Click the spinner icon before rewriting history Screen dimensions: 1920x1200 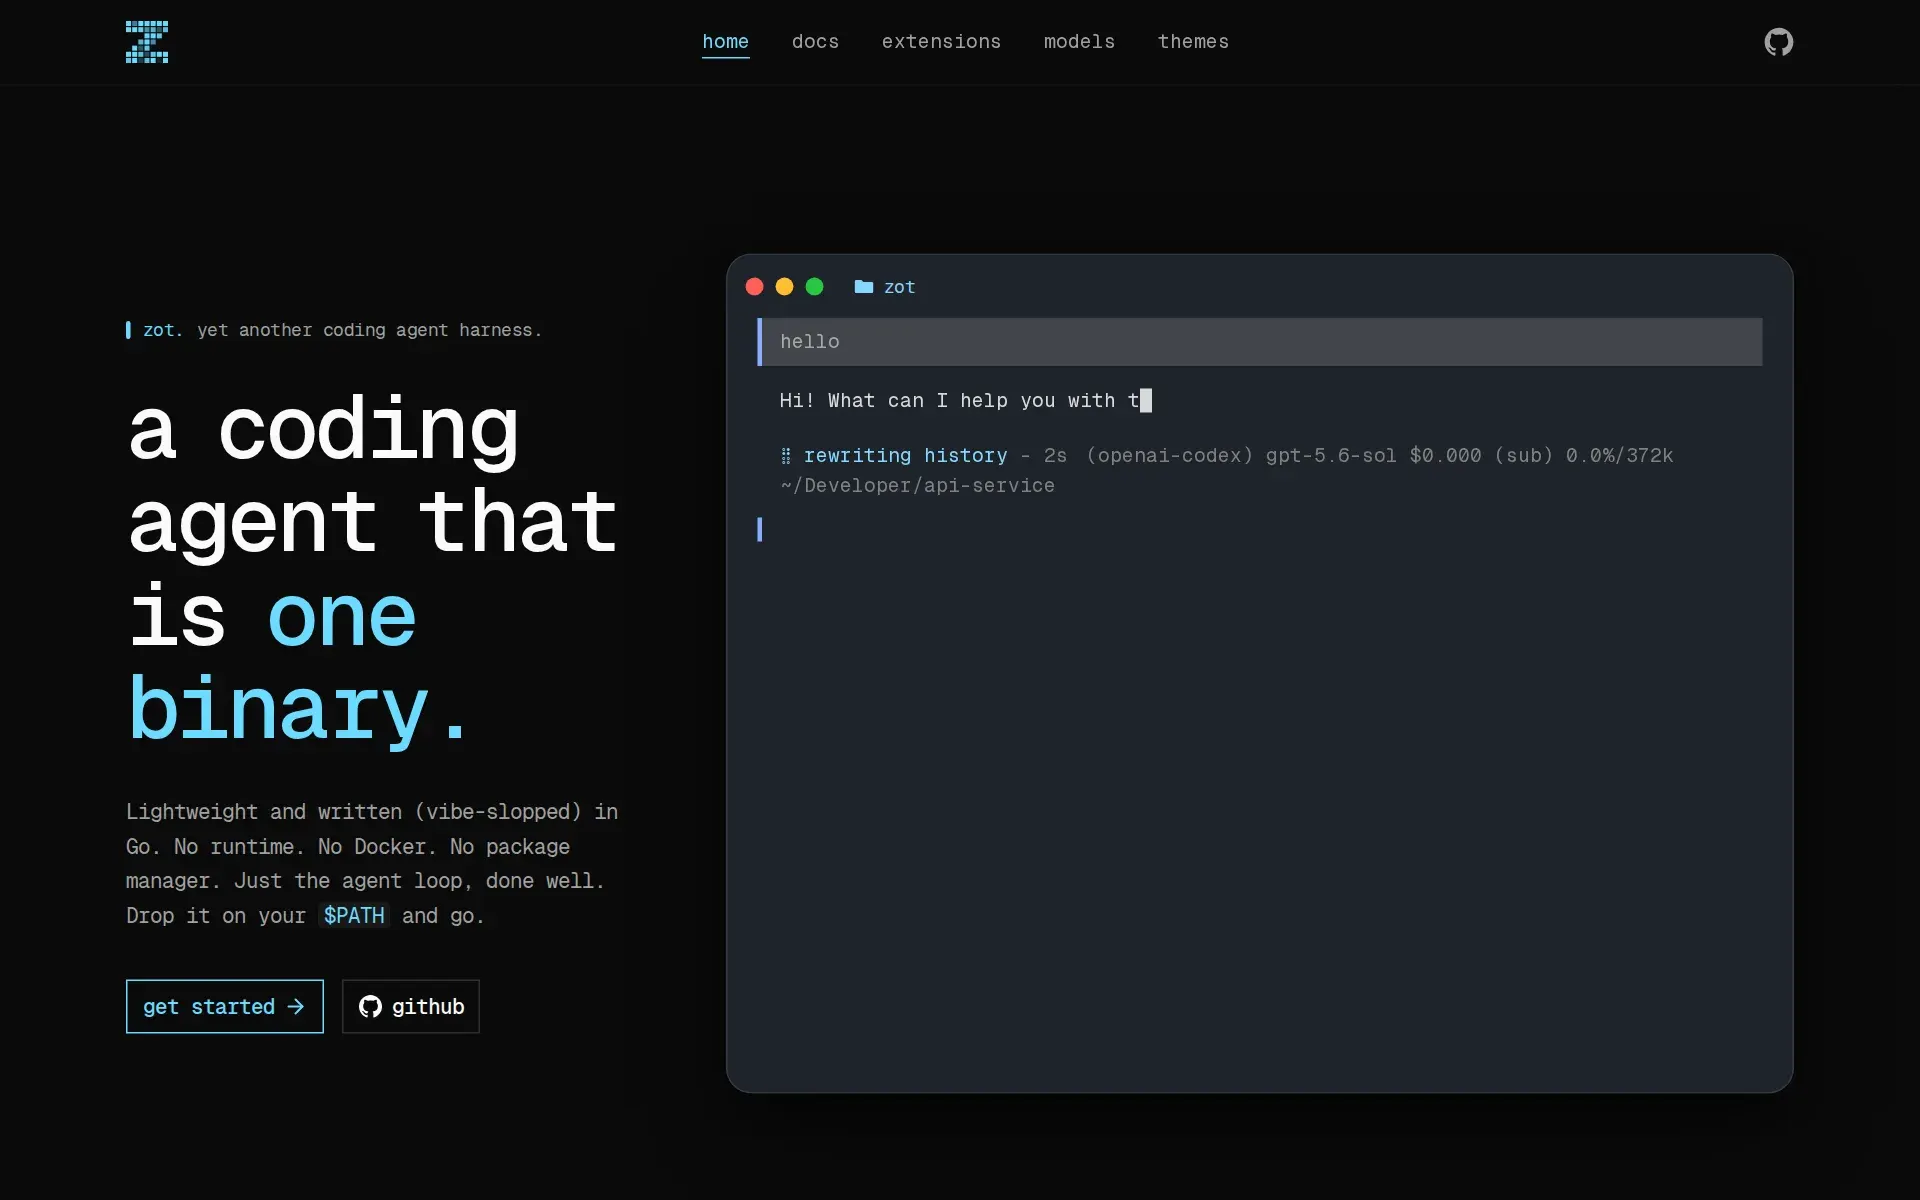pos(786,456)
